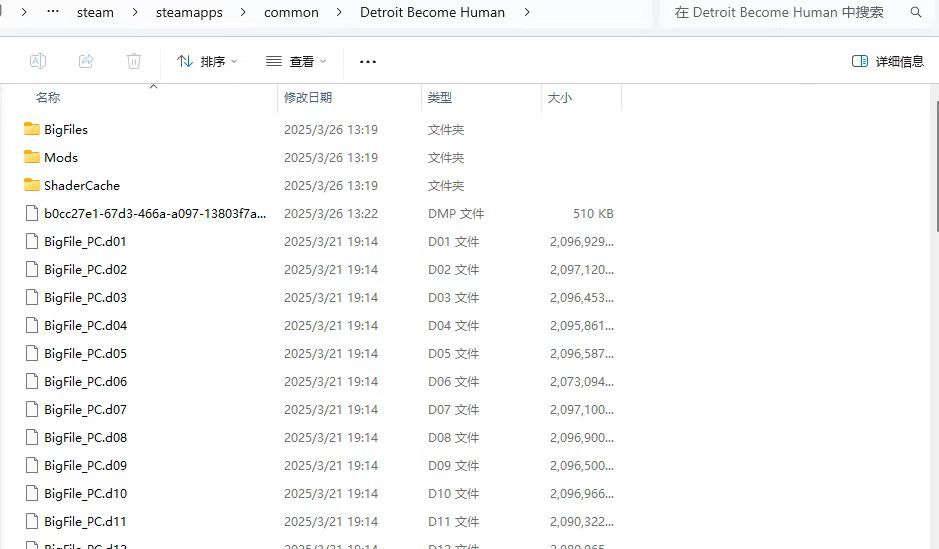Click the BigFile_PC.d06 file name
The height and width of the screenshot is (549, 939).
tap(85, 382)
